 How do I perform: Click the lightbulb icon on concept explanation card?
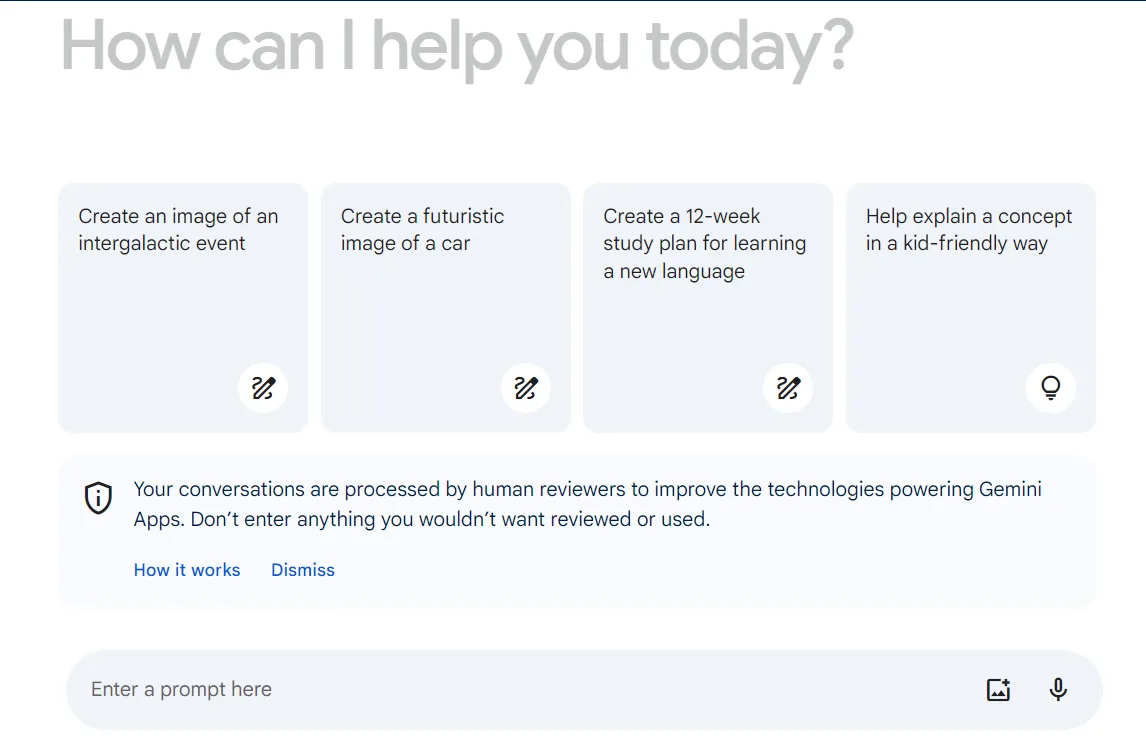coord(1051,388)
